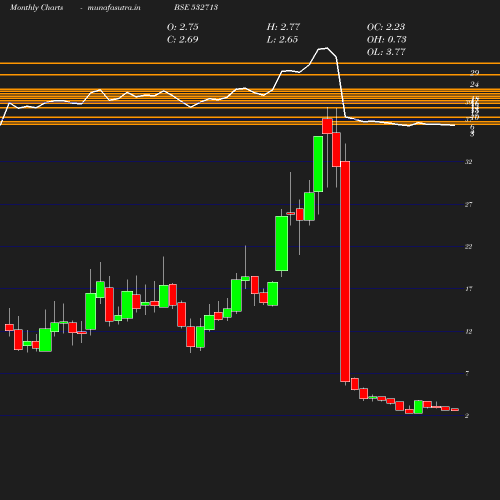Image resolution: width=500 pixels, height=500 pixels.
Task: Click the upper indicator axis label 24
Action: [x=474, y=85]
